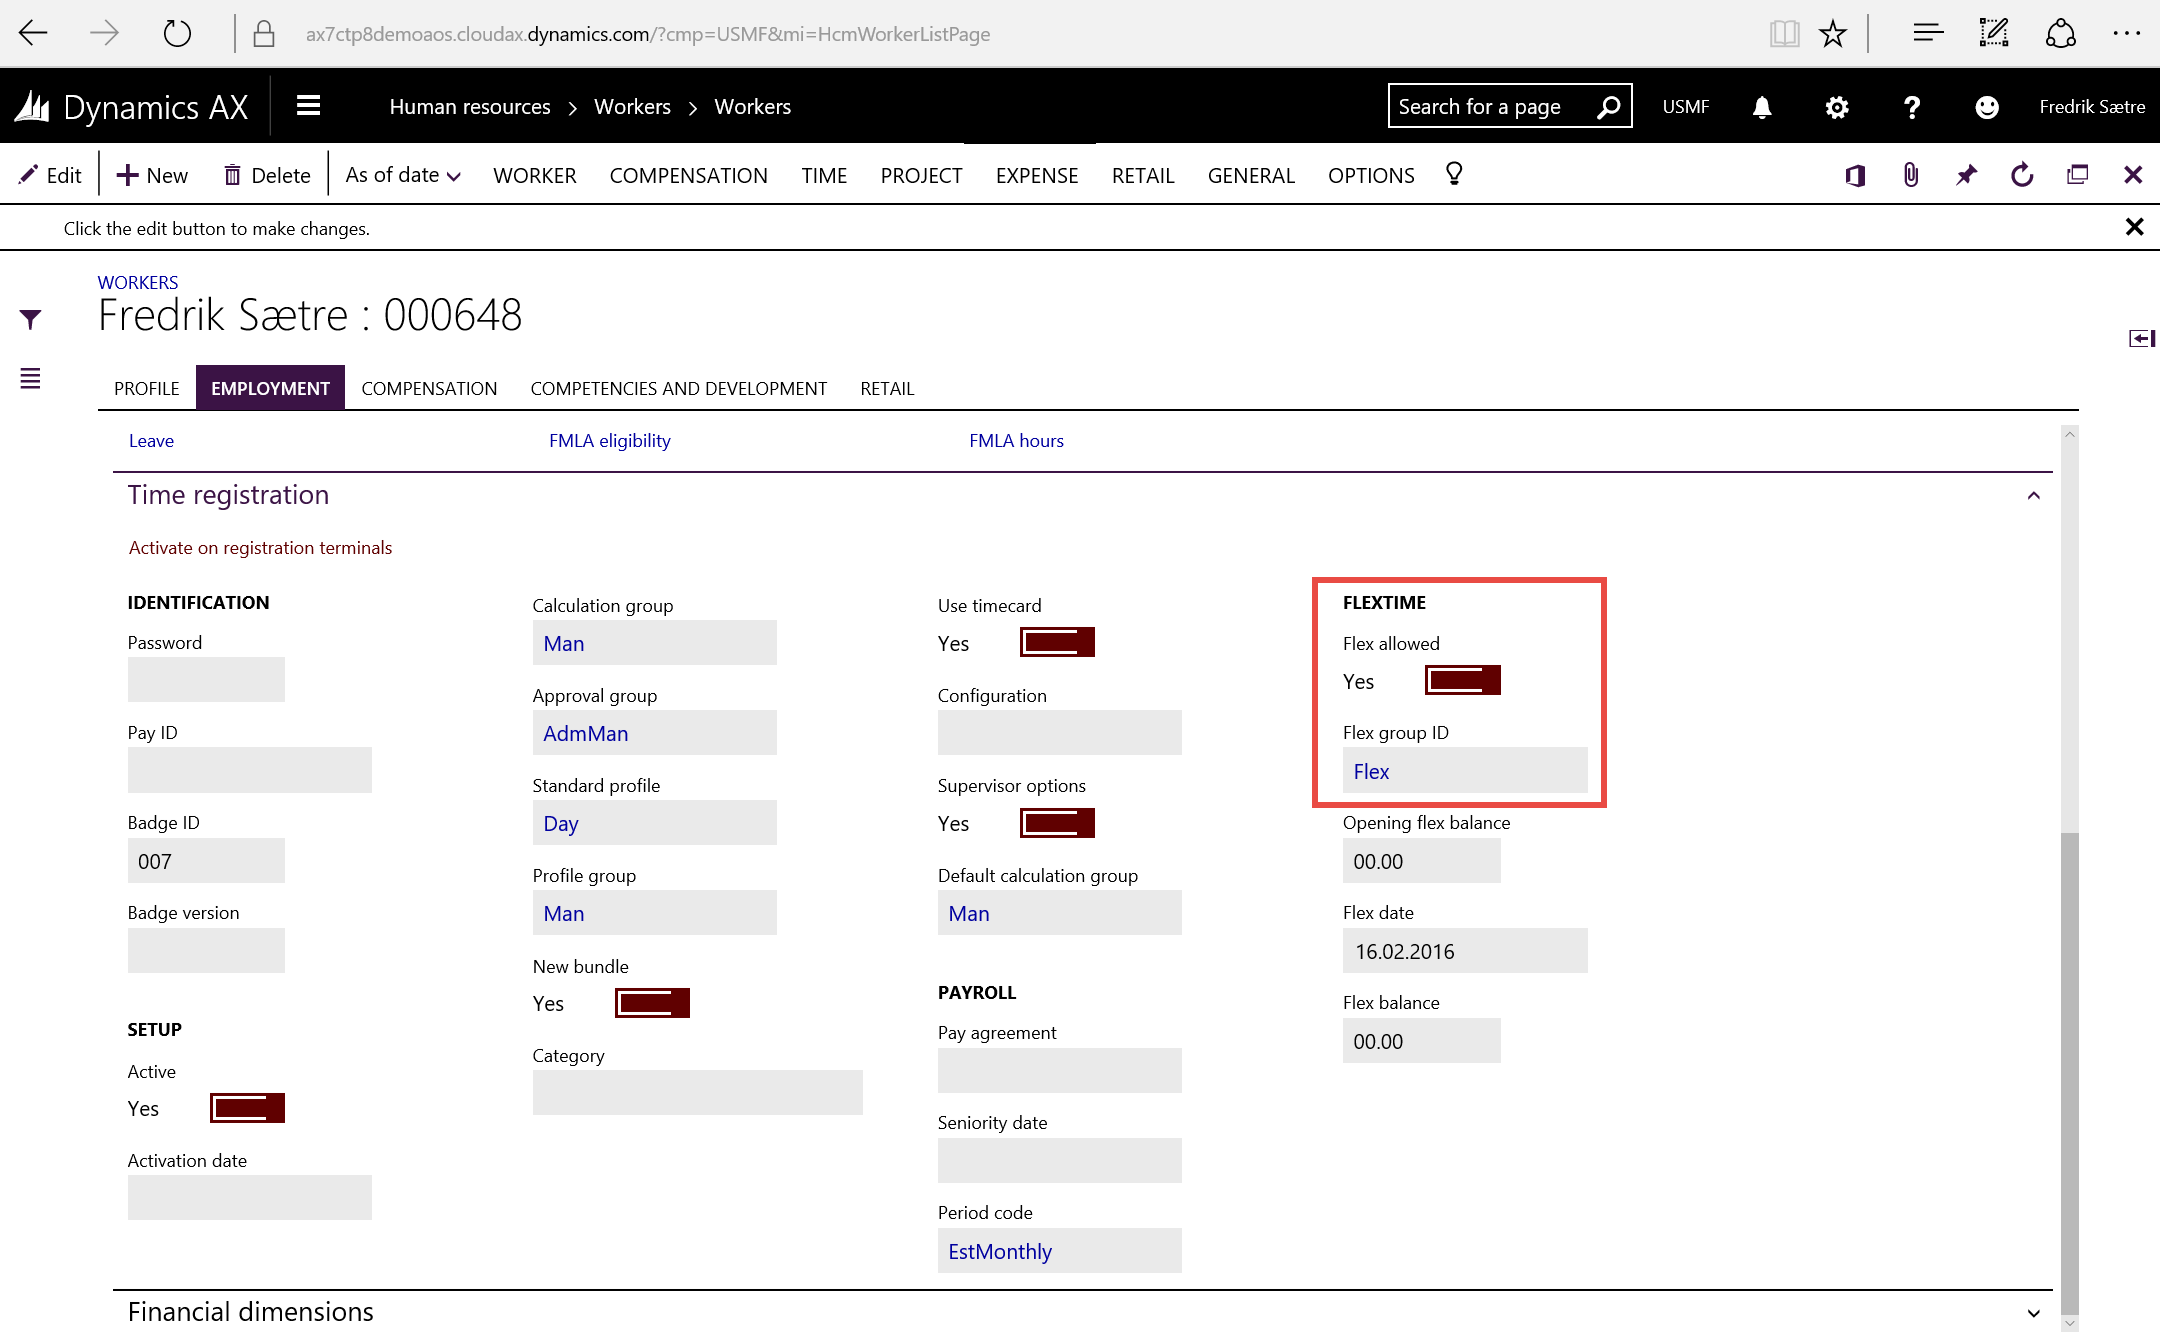
Task: Collapse the Time registration section
Action: pyautogui.click(x=2033, y=496)
